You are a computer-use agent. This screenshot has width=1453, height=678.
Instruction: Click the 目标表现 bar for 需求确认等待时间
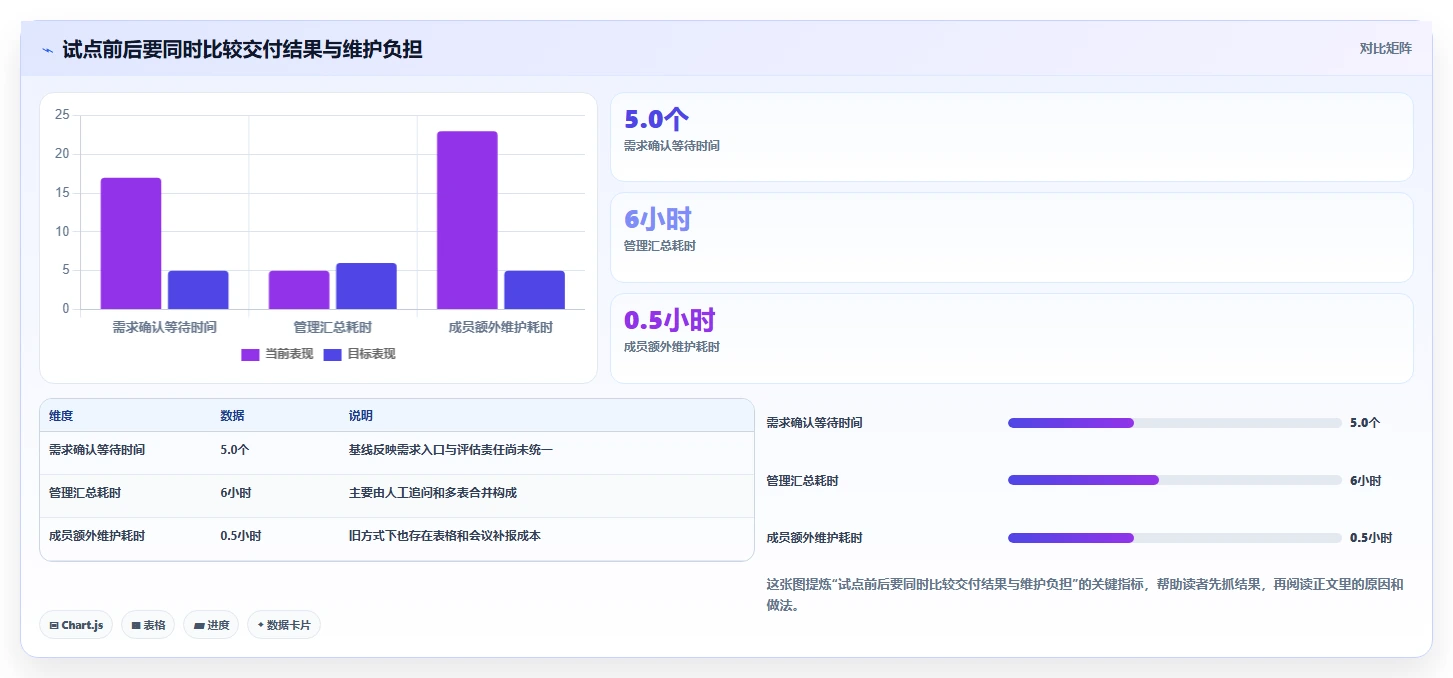(x=198, y=290)
